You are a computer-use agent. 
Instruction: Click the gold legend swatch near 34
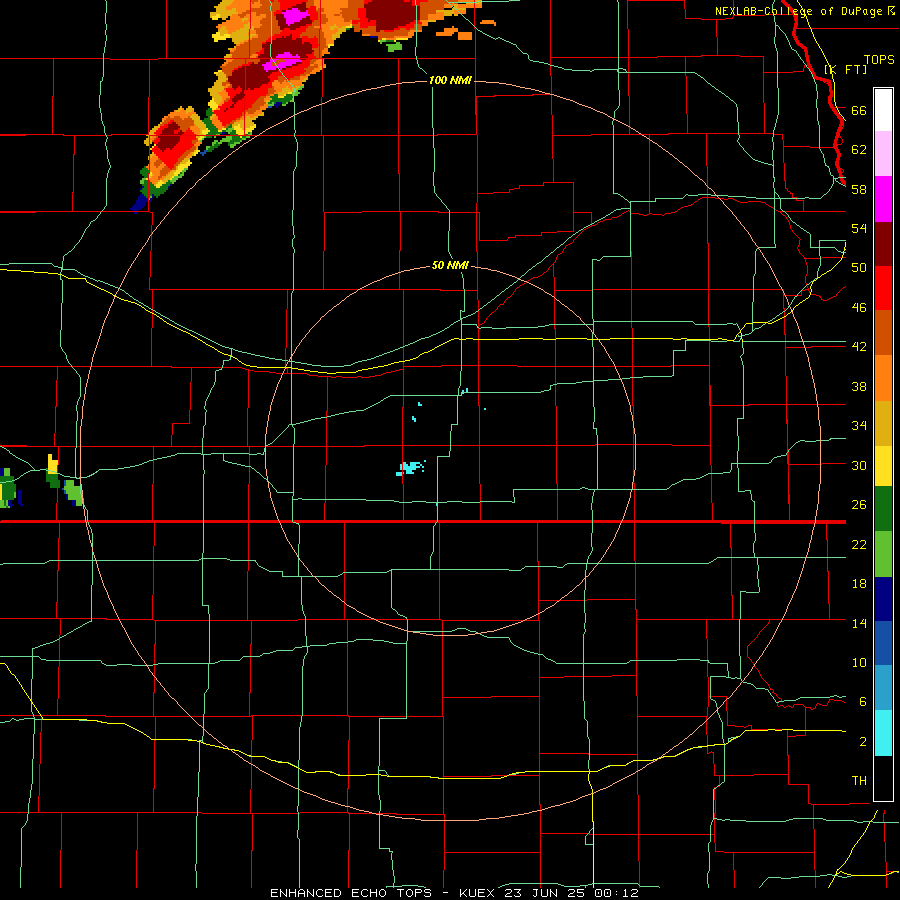click(x=883, y=424)
